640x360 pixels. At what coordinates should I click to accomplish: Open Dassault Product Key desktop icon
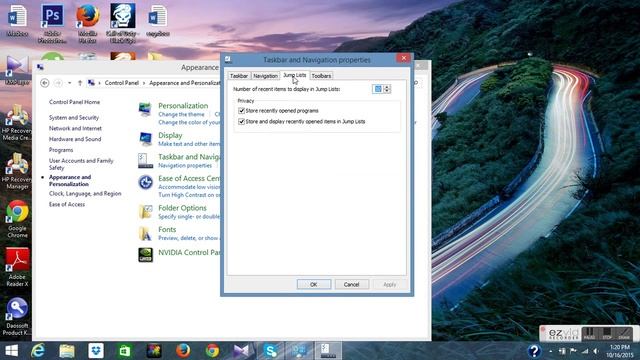(x=17, y=316)
